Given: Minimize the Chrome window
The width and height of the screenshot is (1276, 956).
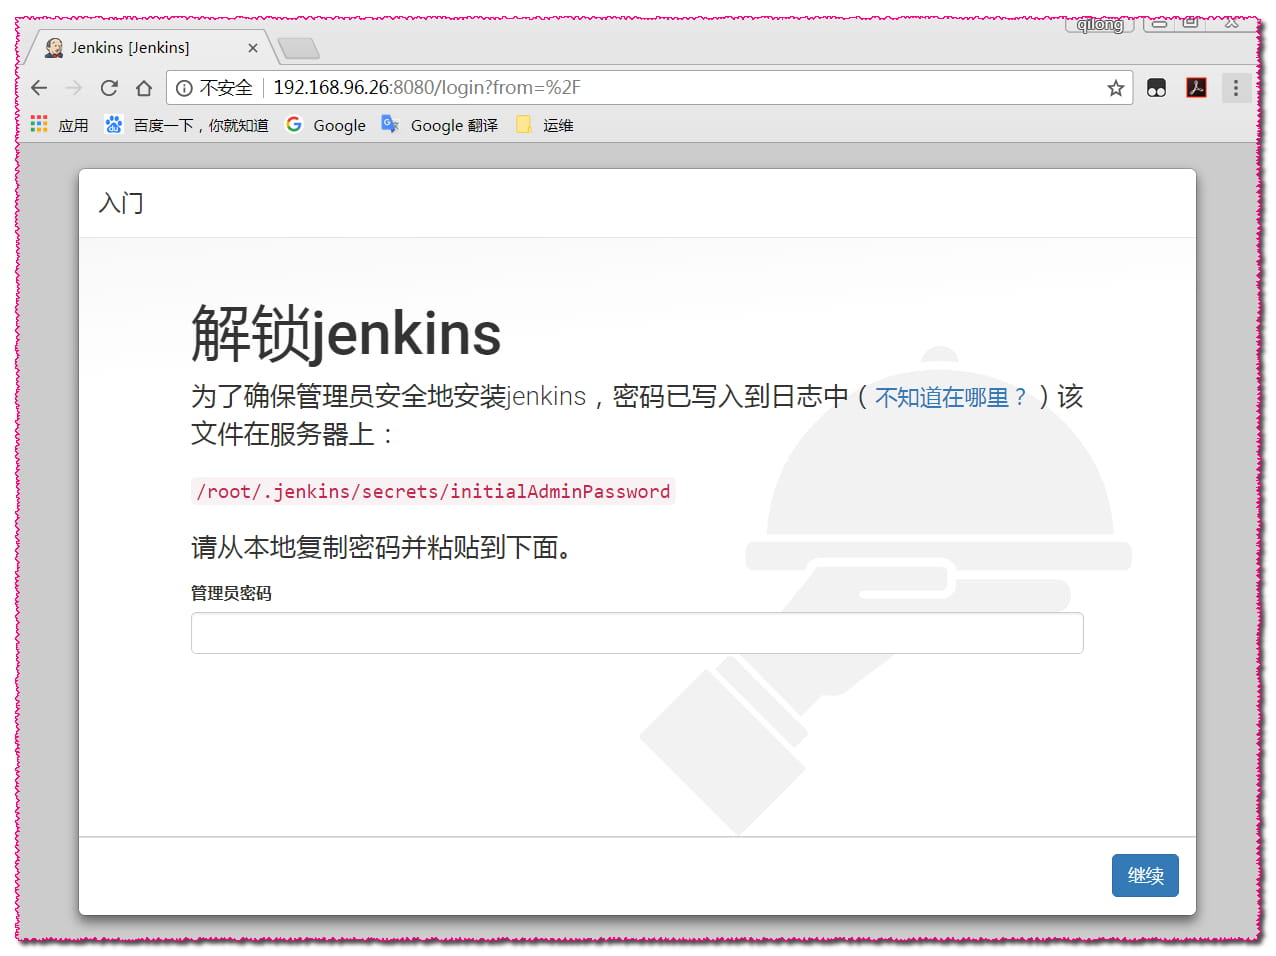Looking at the screenshot, I should pos(1159,23).
